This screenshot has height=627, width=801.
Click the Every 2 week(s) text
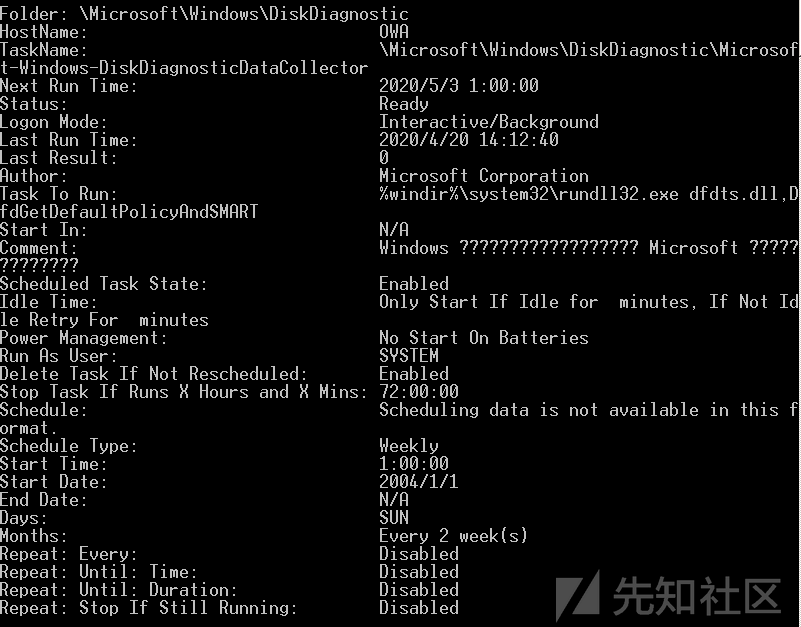453,536
